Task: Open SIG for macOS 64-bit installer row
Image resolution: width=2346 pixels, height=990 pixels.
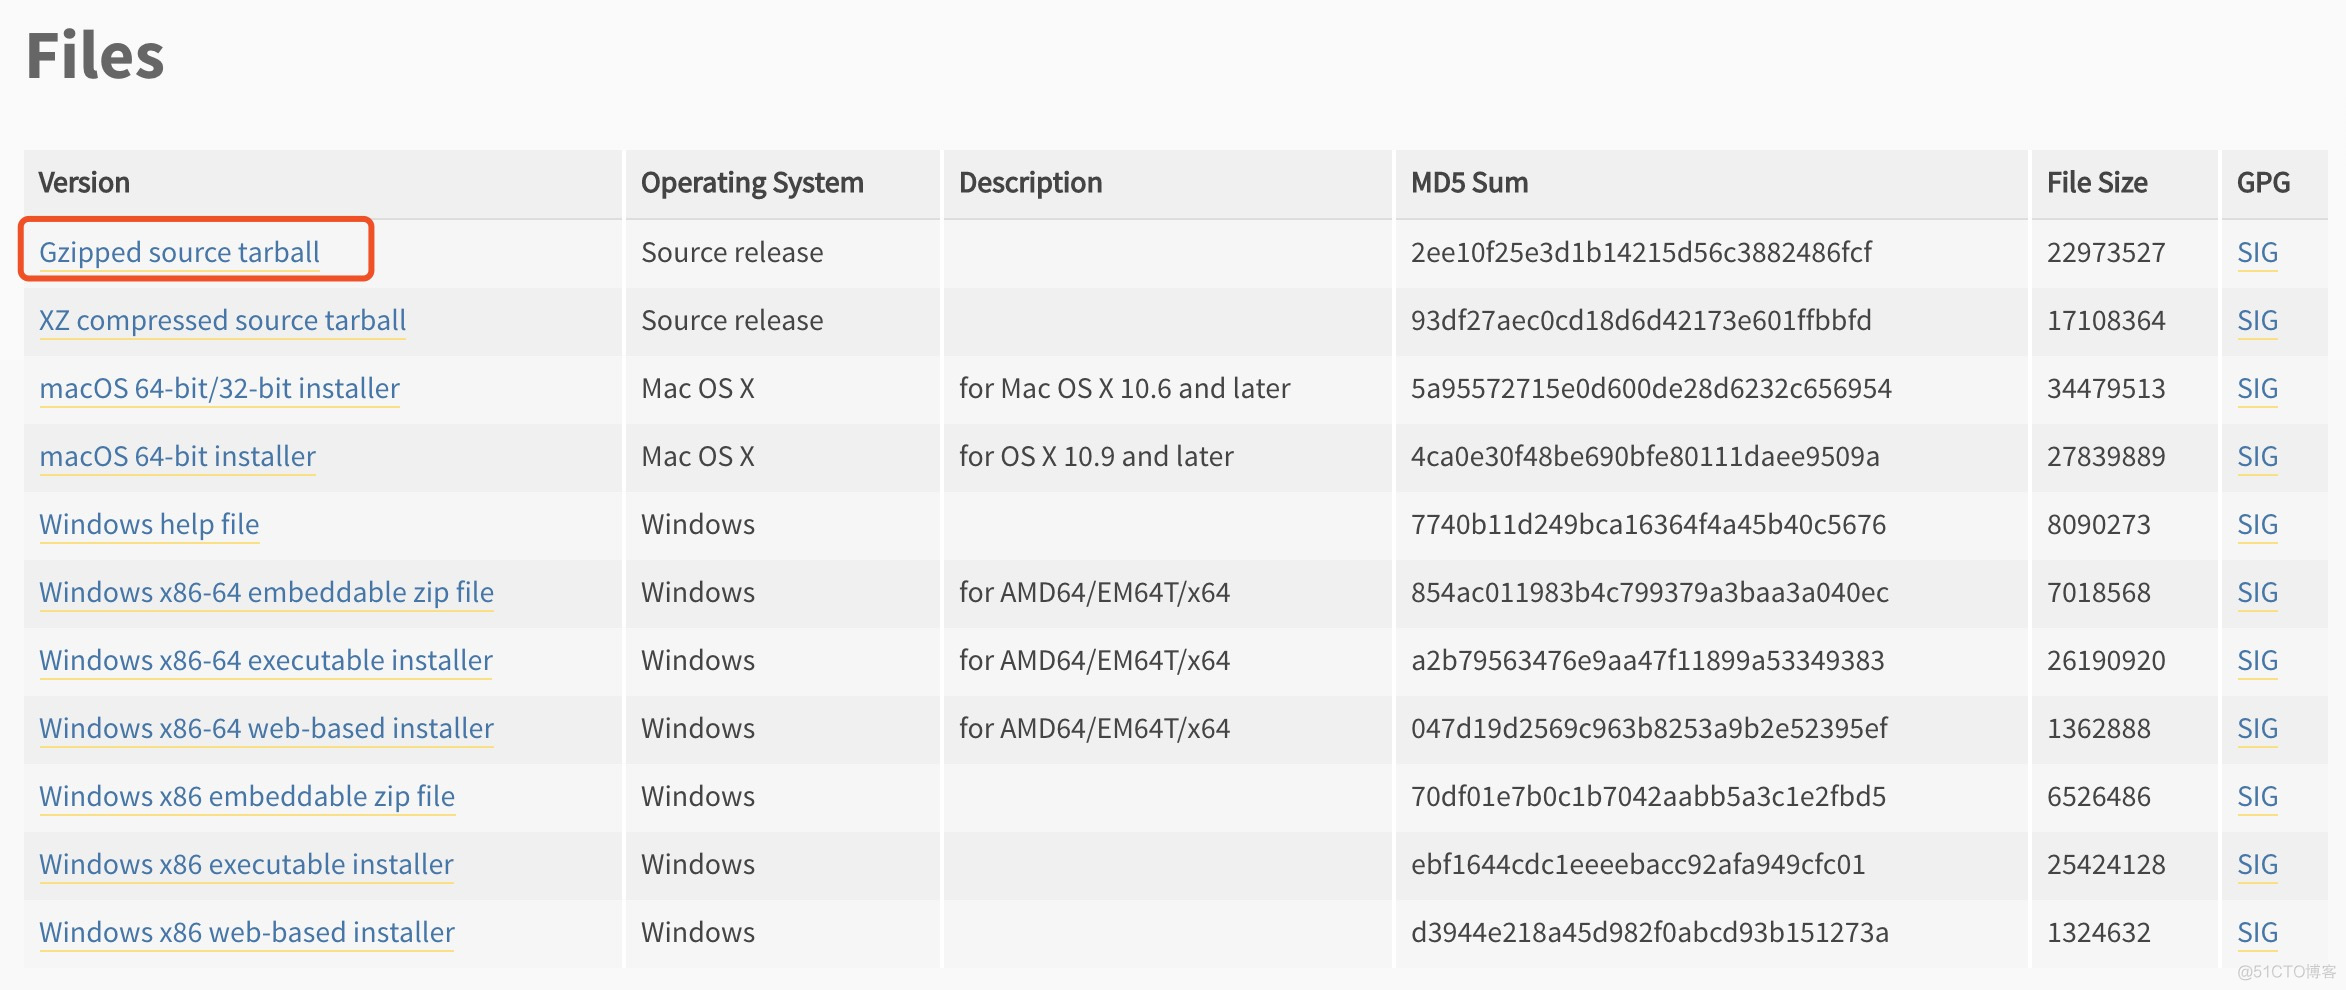Action: pos(2257,457)
